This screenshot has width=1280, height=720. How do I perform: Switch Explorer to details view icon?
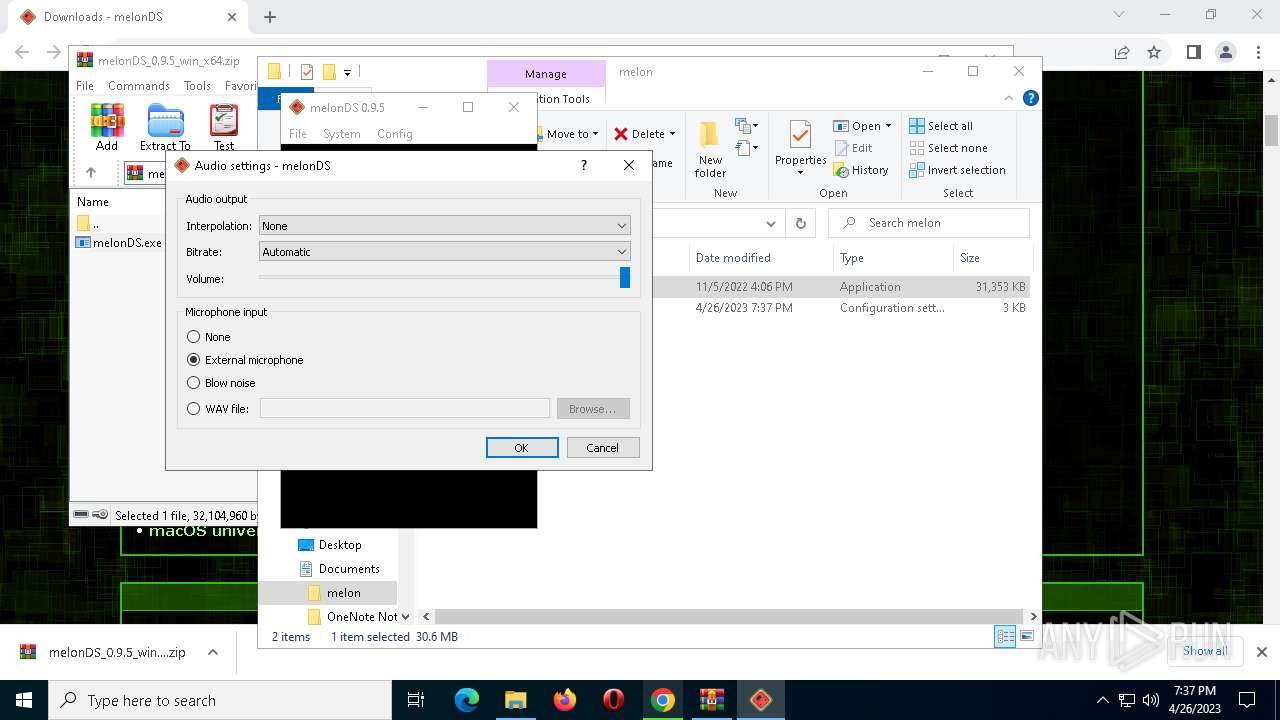1005,637
